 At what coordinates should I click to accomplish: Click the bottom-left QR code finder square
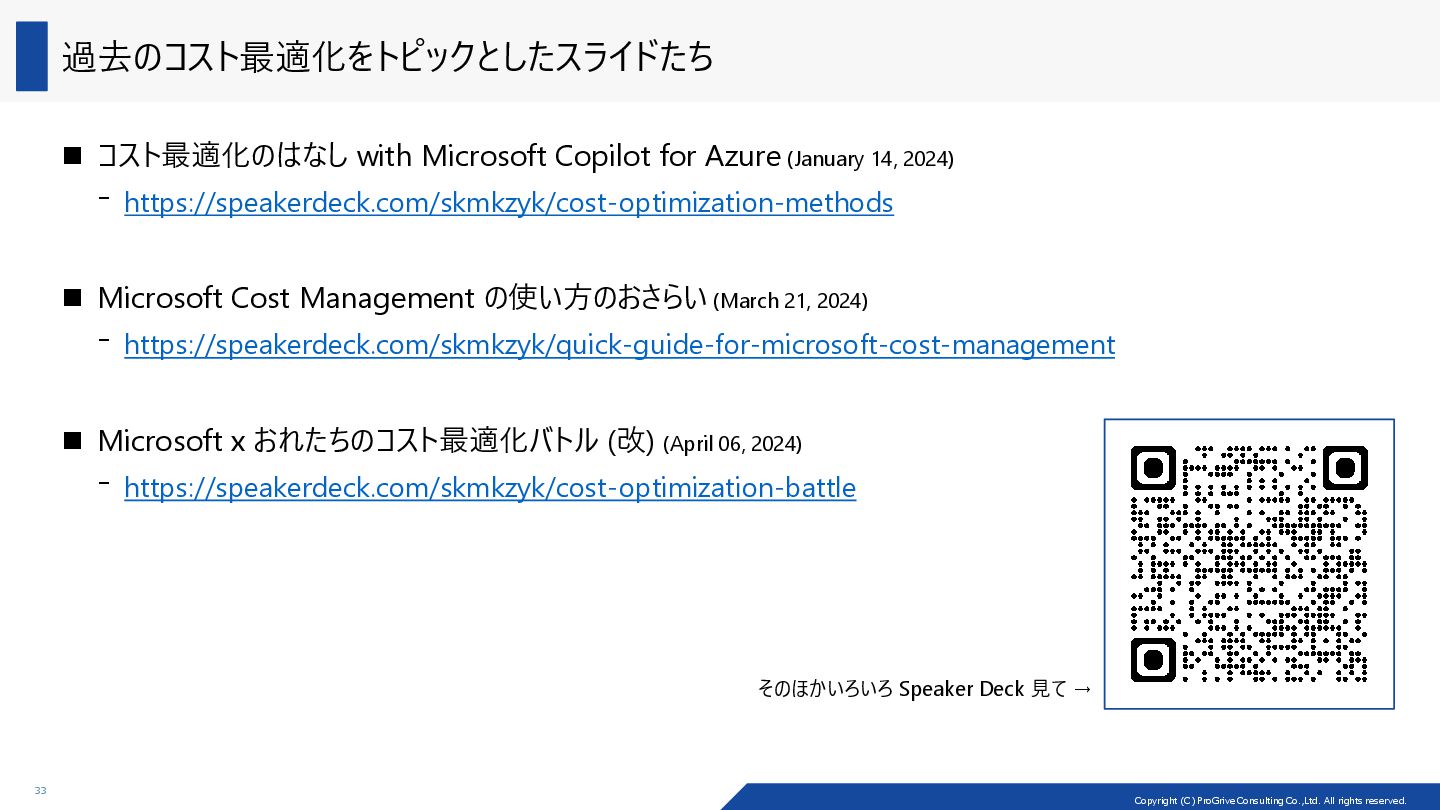pyautogui.click(x=1152, y=660)
